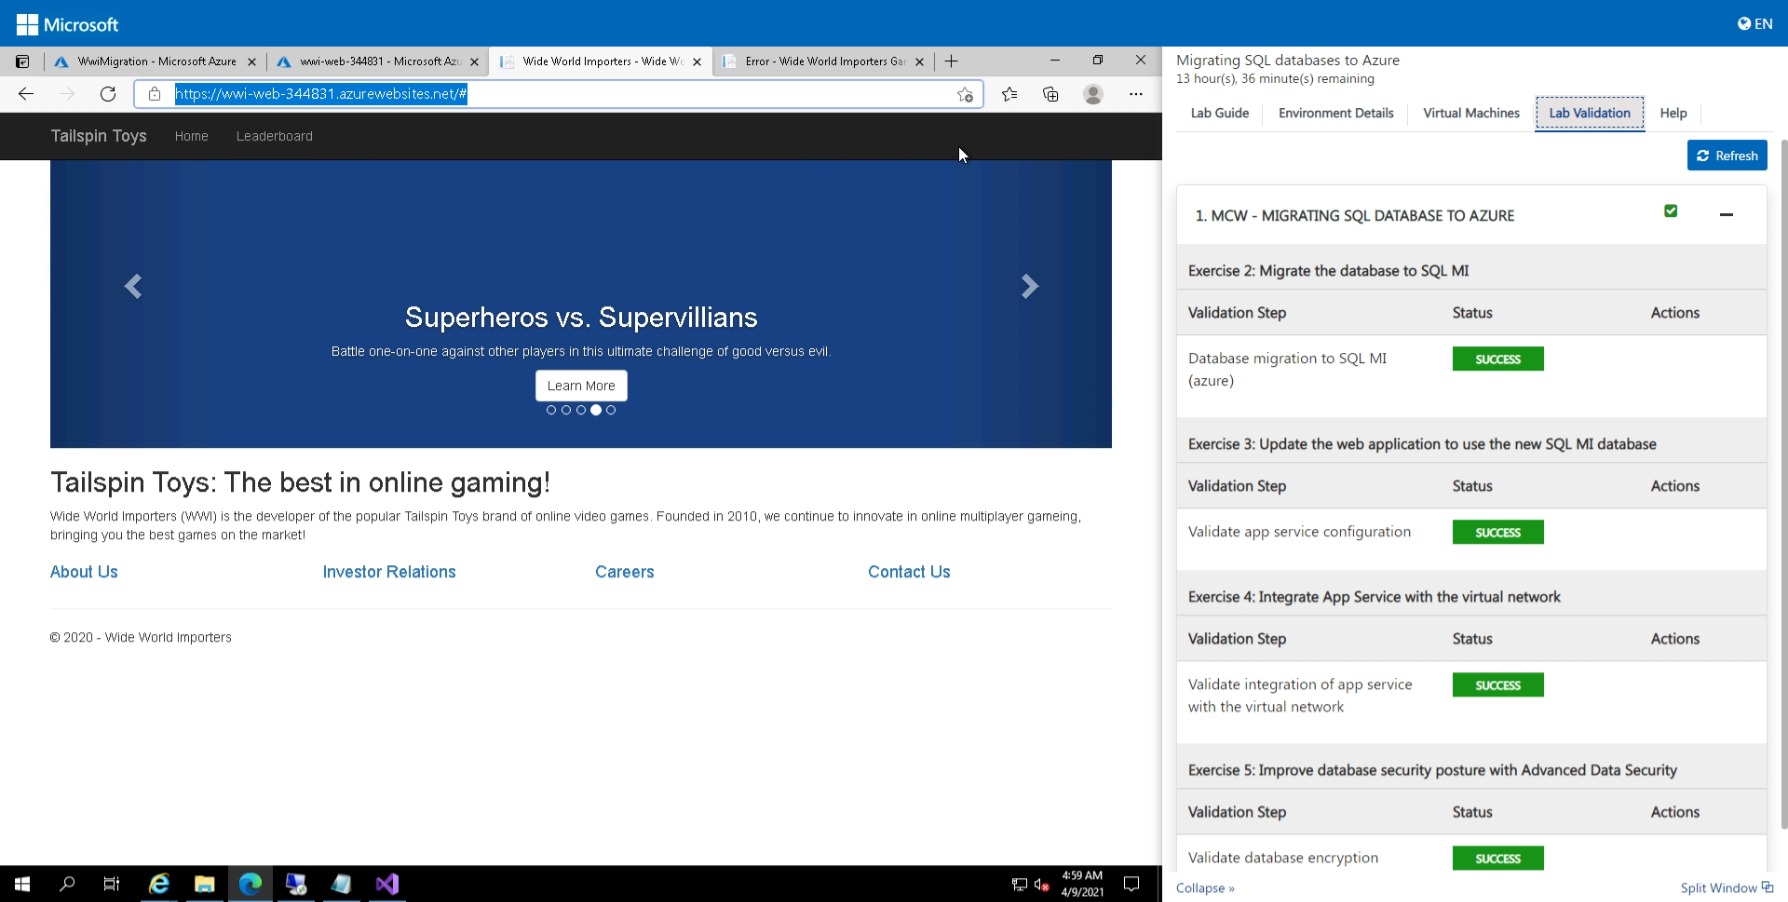
Task: Click the Split Window option
Action: click(x=1726, y=888)
